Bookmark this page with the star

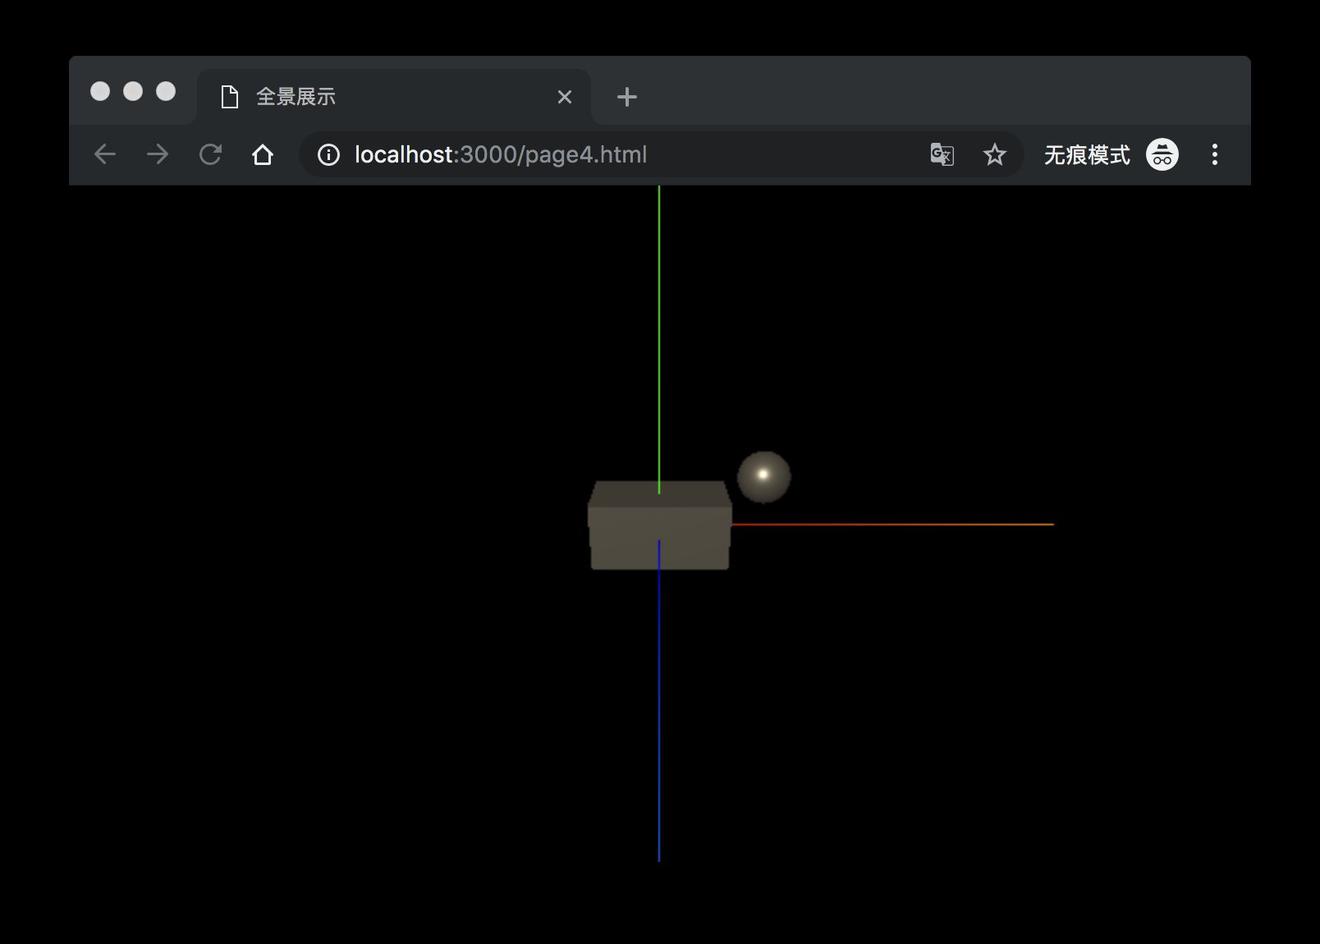(994, 154)
